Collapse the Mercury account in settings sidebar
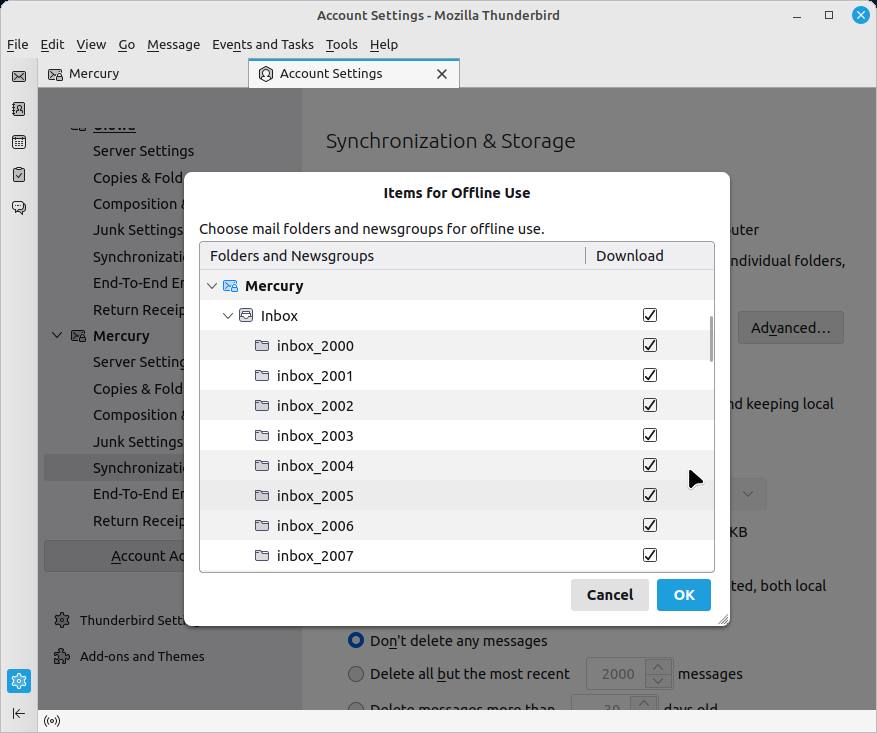 [x=57, y=336]
